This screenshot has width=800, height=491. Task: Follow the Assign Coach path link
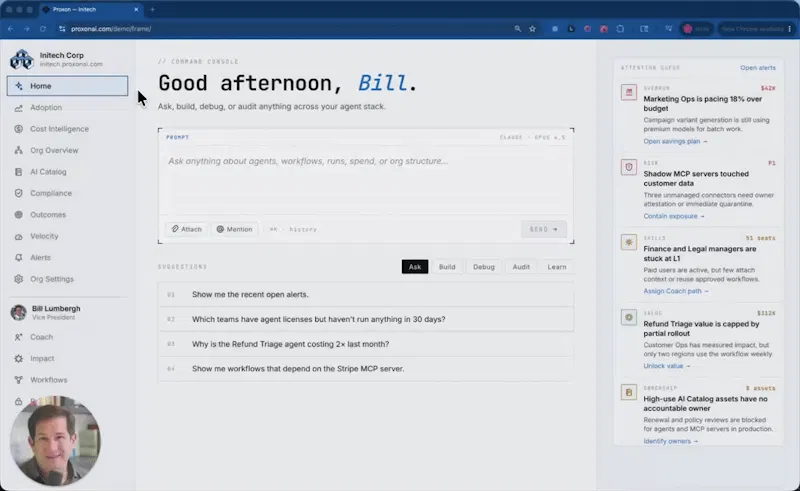(676, 291)
